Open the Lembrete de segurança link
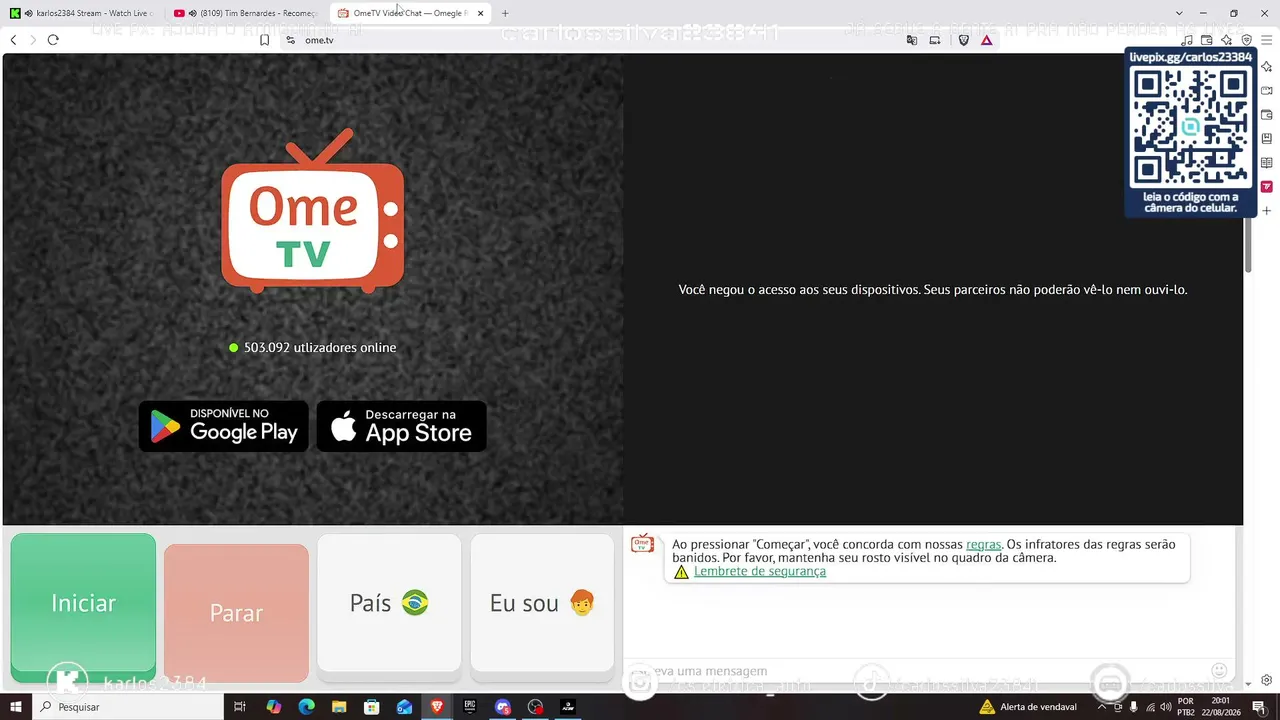Screen dimensions: 1280x720 [760, 571]
